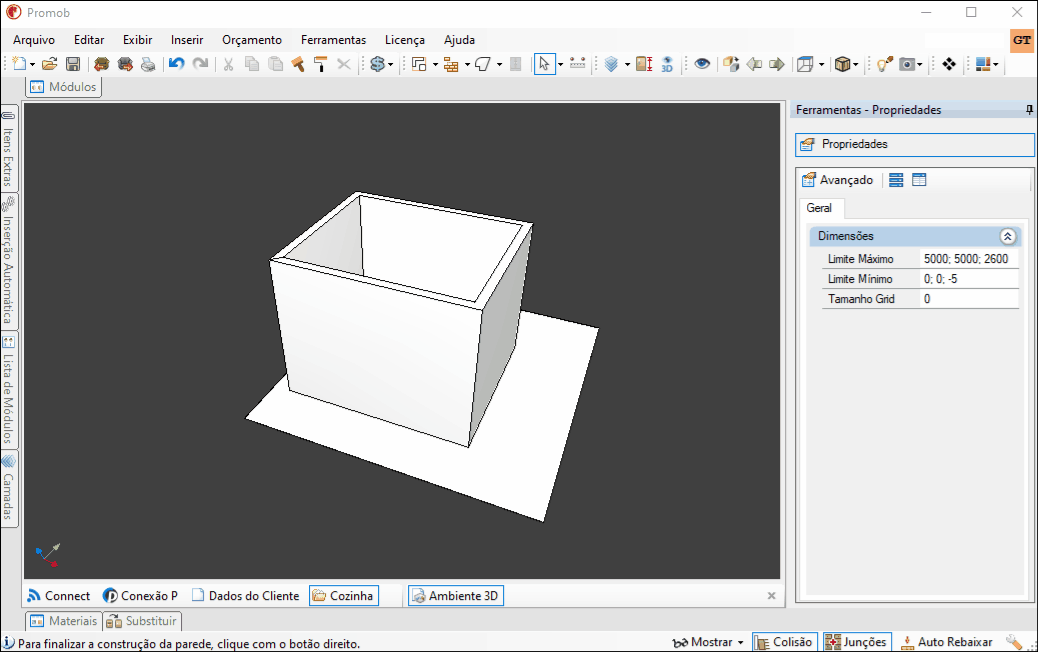Switch to table properties view icon
1038x652 pixels.
tap(919, 180)
